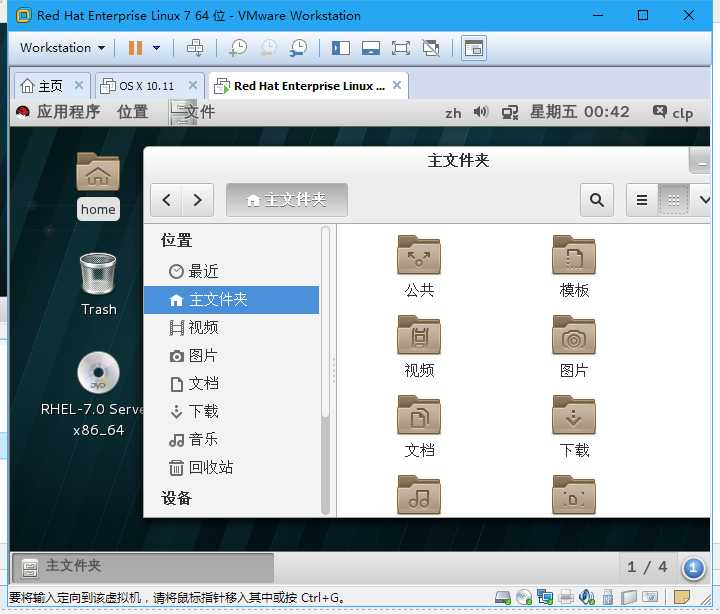Expand the power options arrow beside pause
The image size is (720, 614).
(x=157, y=48)
